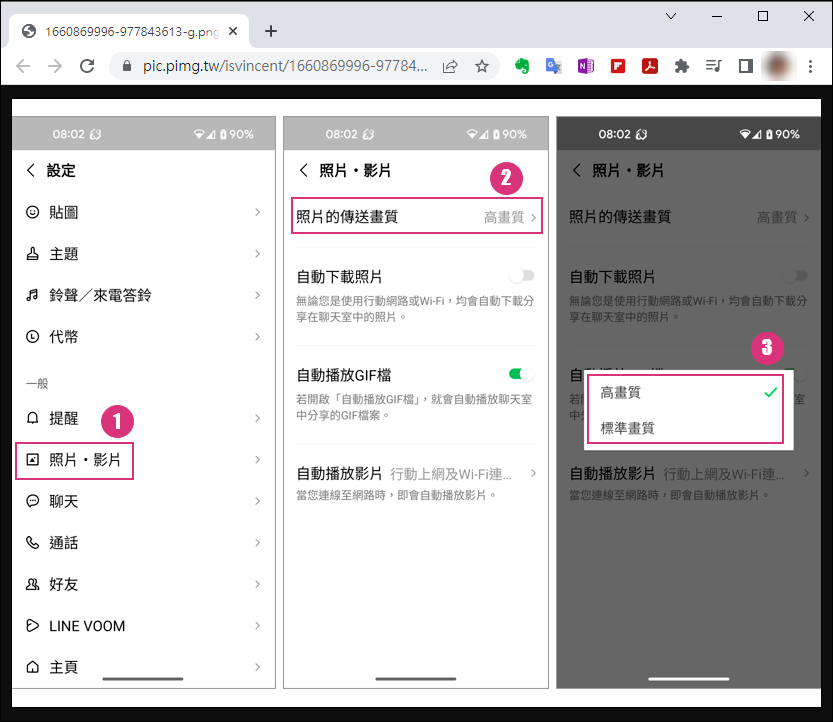The width and height of the screenshot is (833, 722).
Task: Reload the current page
Action: (x=87, y=66)
